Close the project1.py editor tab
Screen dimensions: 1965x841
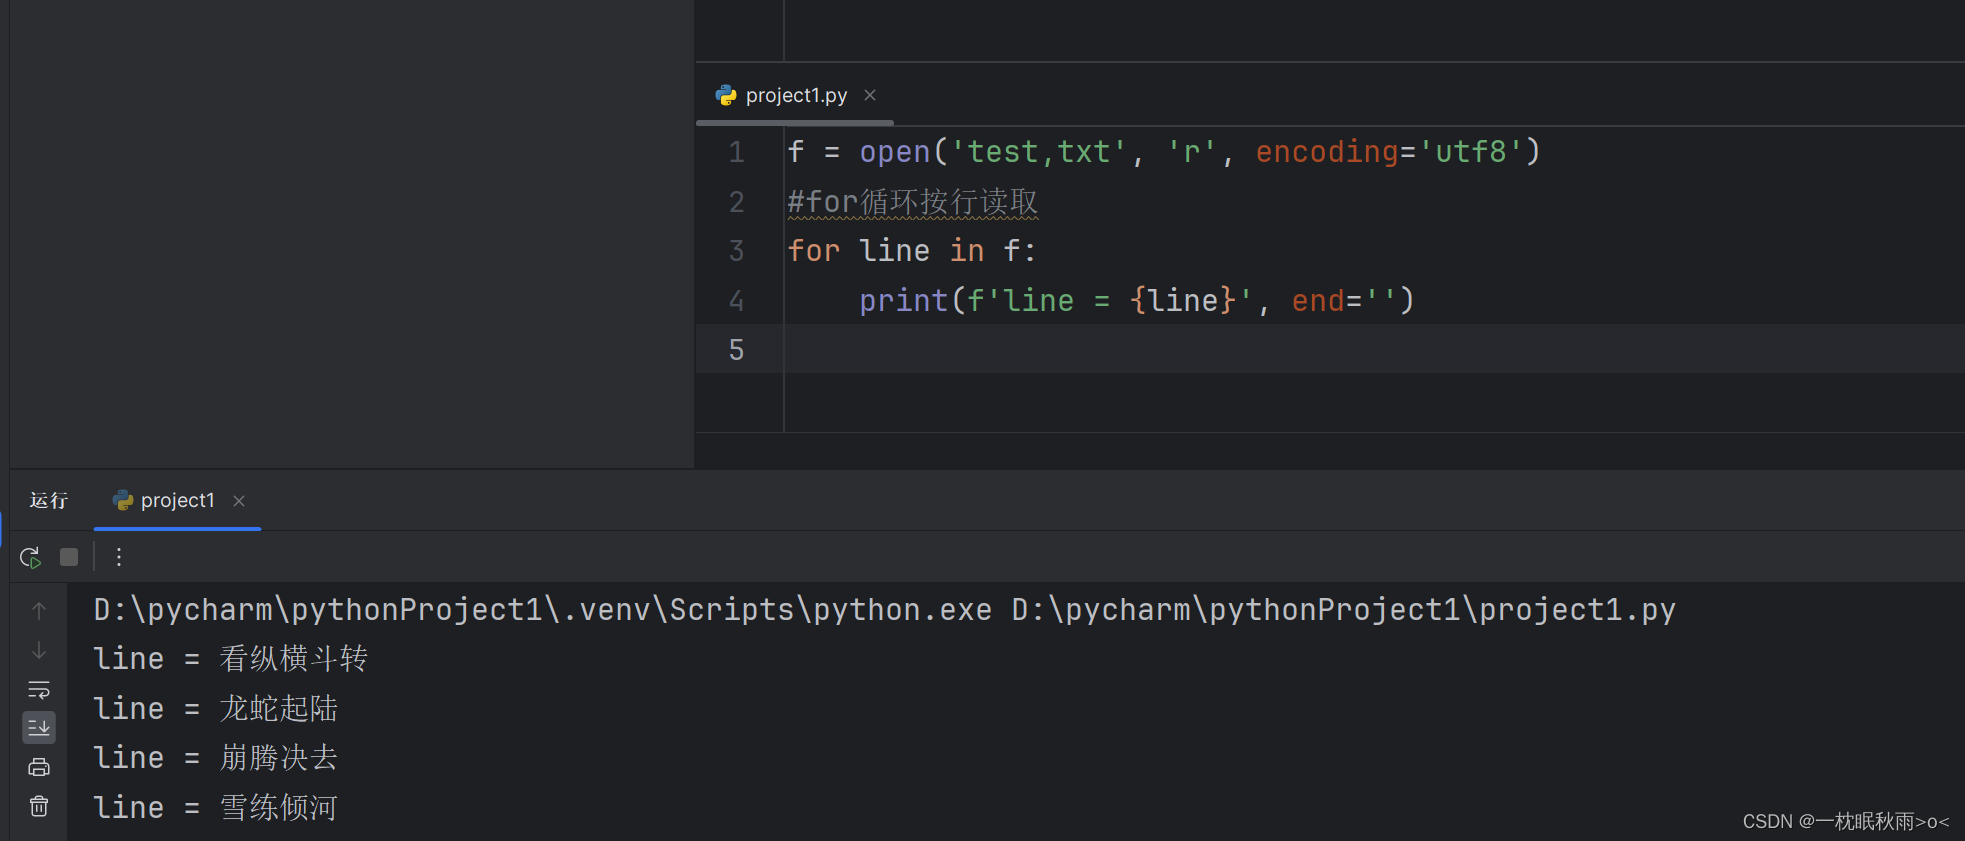[870, 95]
